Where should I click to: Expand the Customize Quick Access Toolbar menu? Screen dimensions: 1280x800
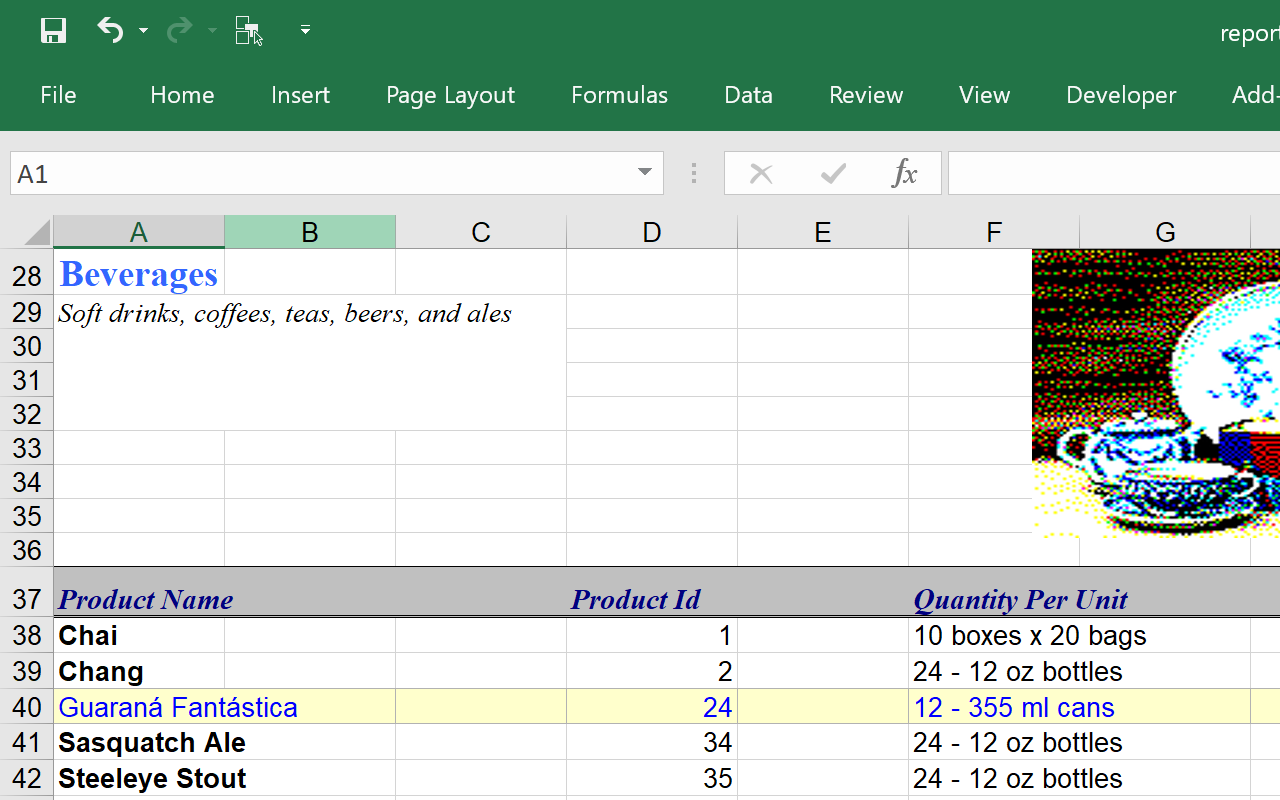click(x=305, y=31)
